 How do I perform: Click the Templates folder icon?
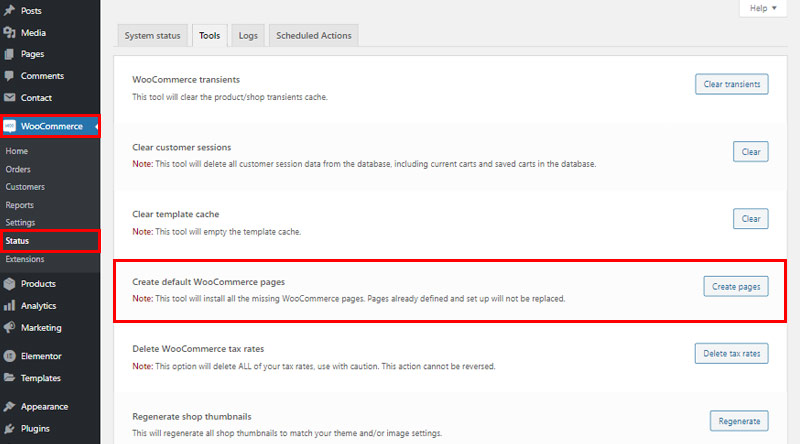(x=9, y=378)
